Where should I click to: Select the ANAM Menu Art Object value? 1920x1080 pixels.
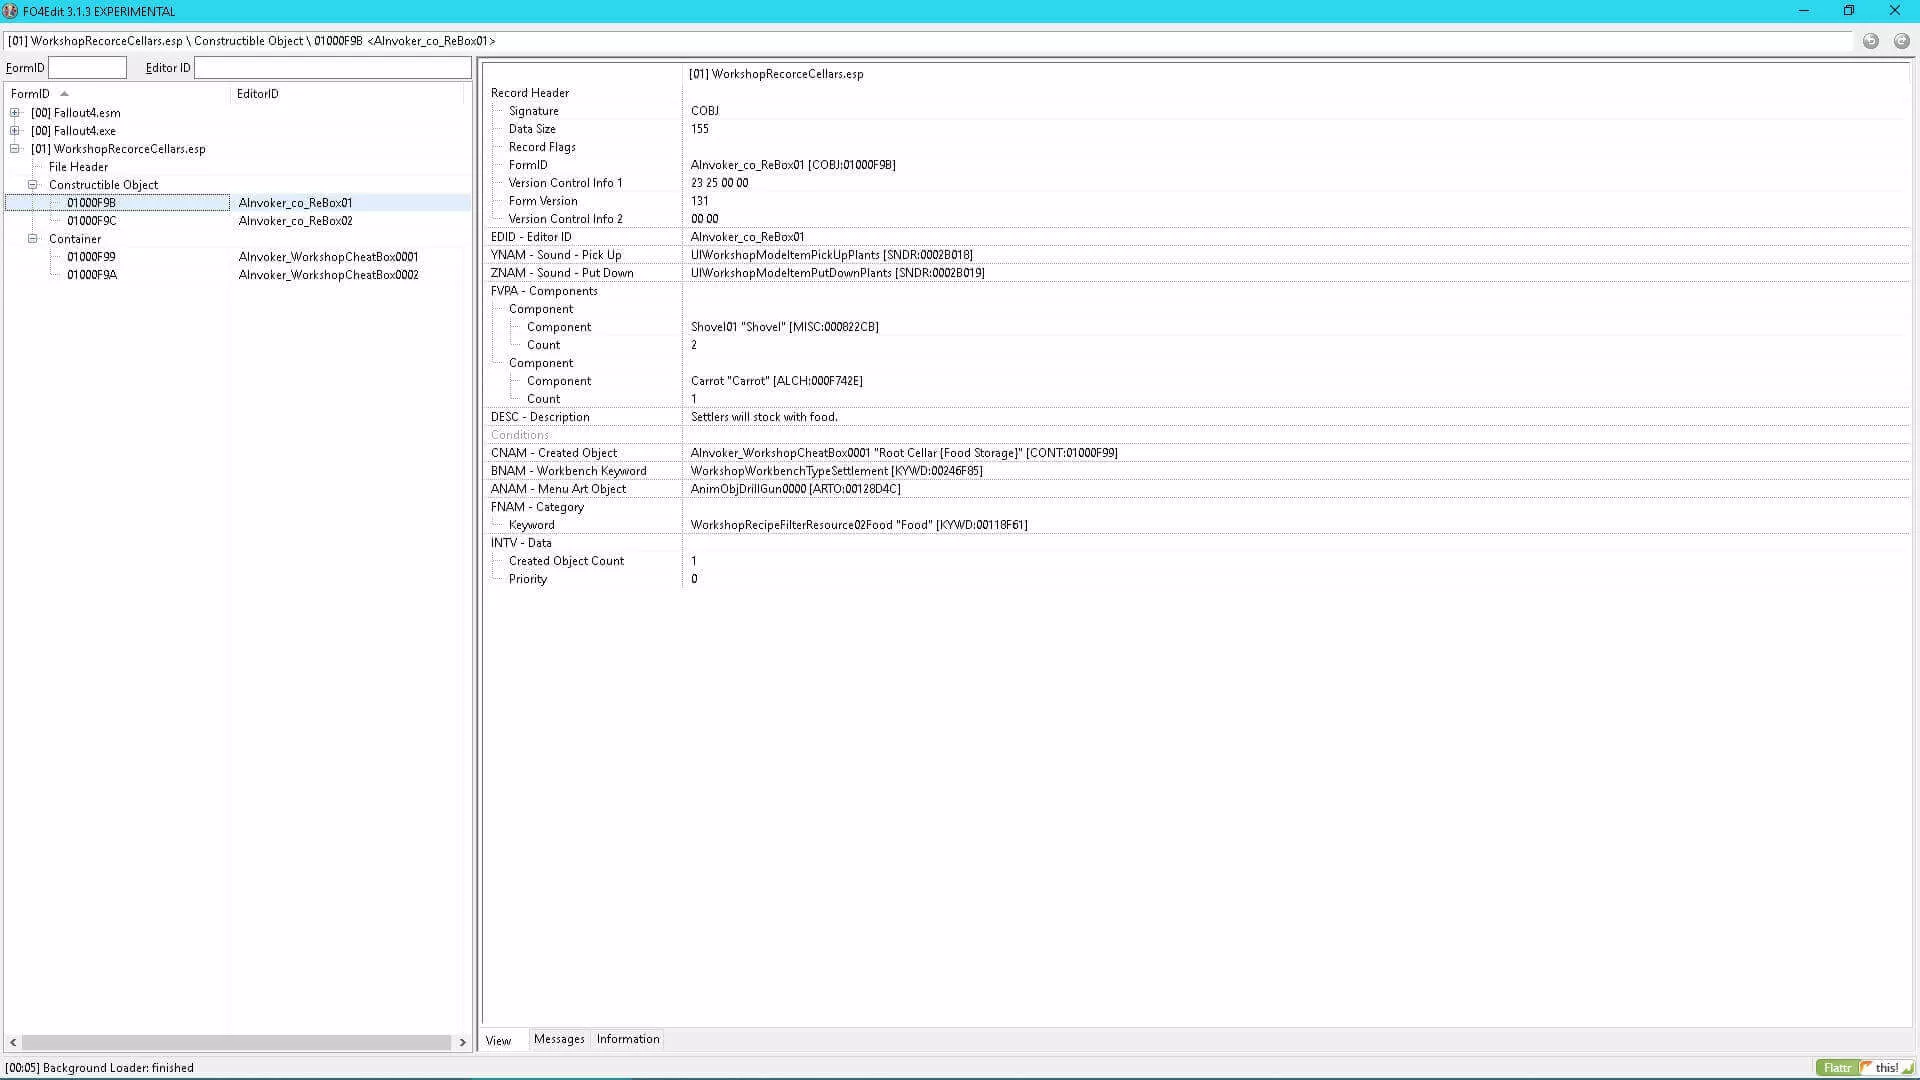pos(795,489)
